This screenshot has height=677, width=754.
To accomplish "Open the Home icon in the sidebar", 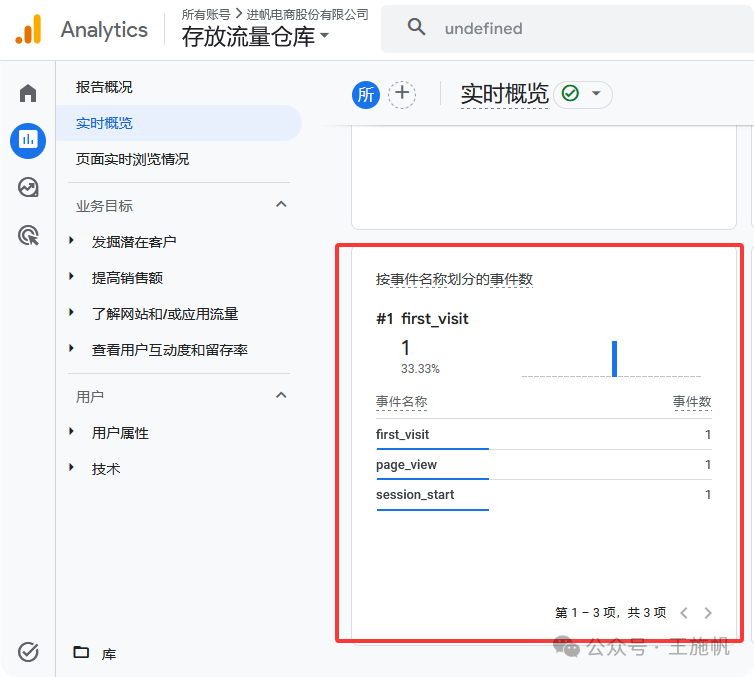I will pyautogui.click(x=28, y=93).
